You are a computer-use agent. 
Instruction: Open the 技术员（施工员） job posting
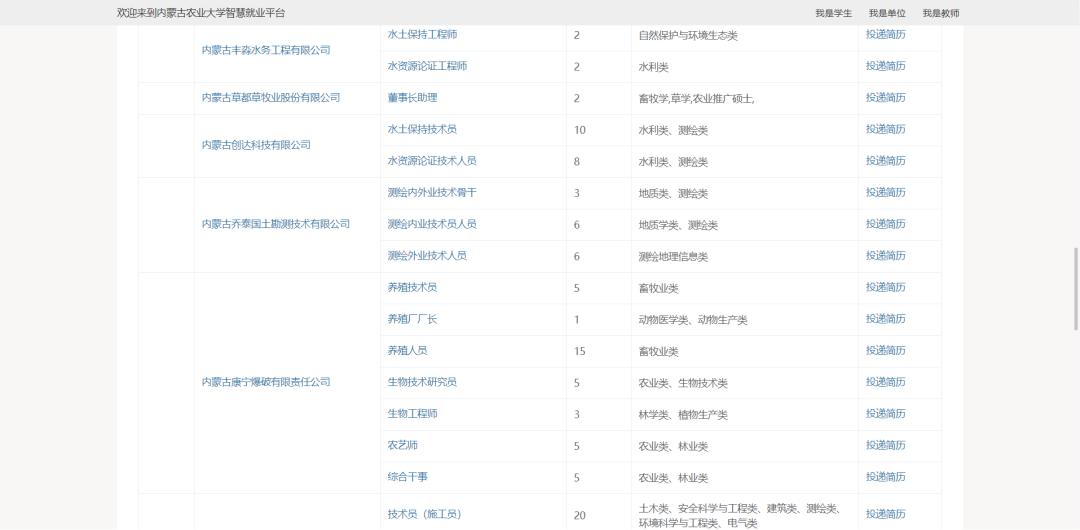pyautogui.click(x=424, y=514)
